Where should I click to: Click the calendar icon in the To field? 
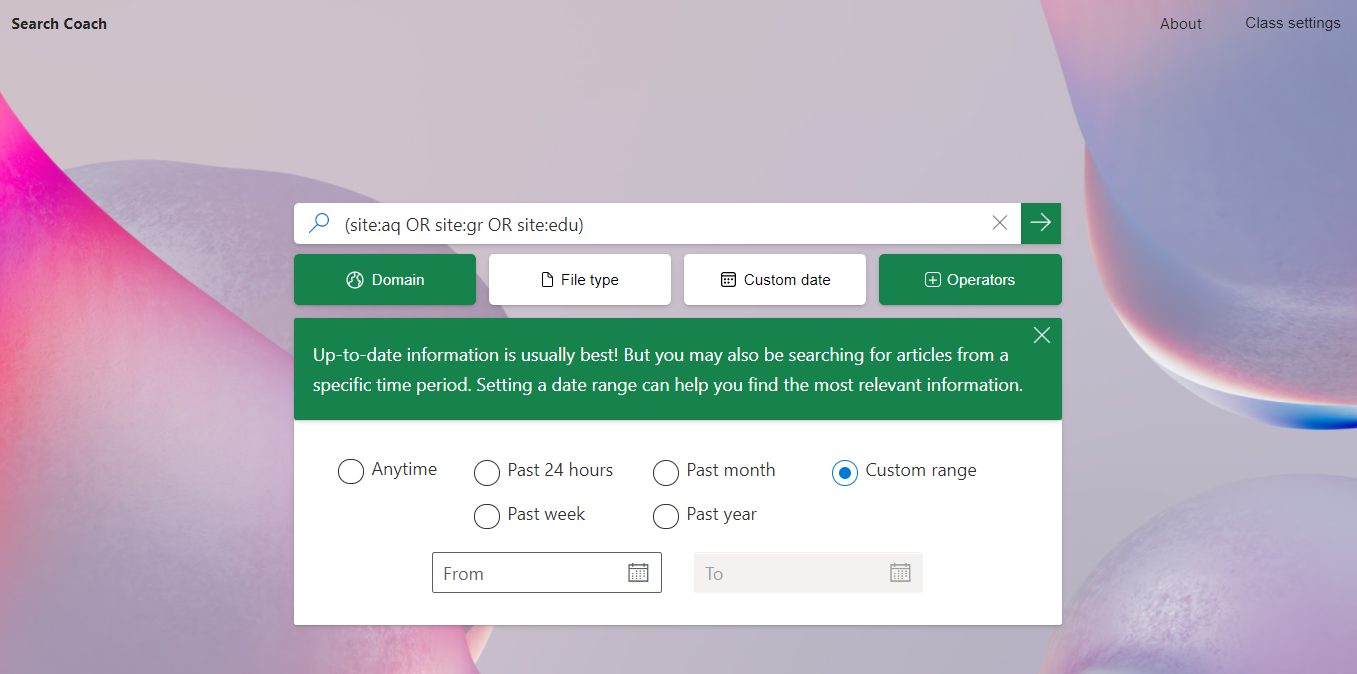point(900,573)
